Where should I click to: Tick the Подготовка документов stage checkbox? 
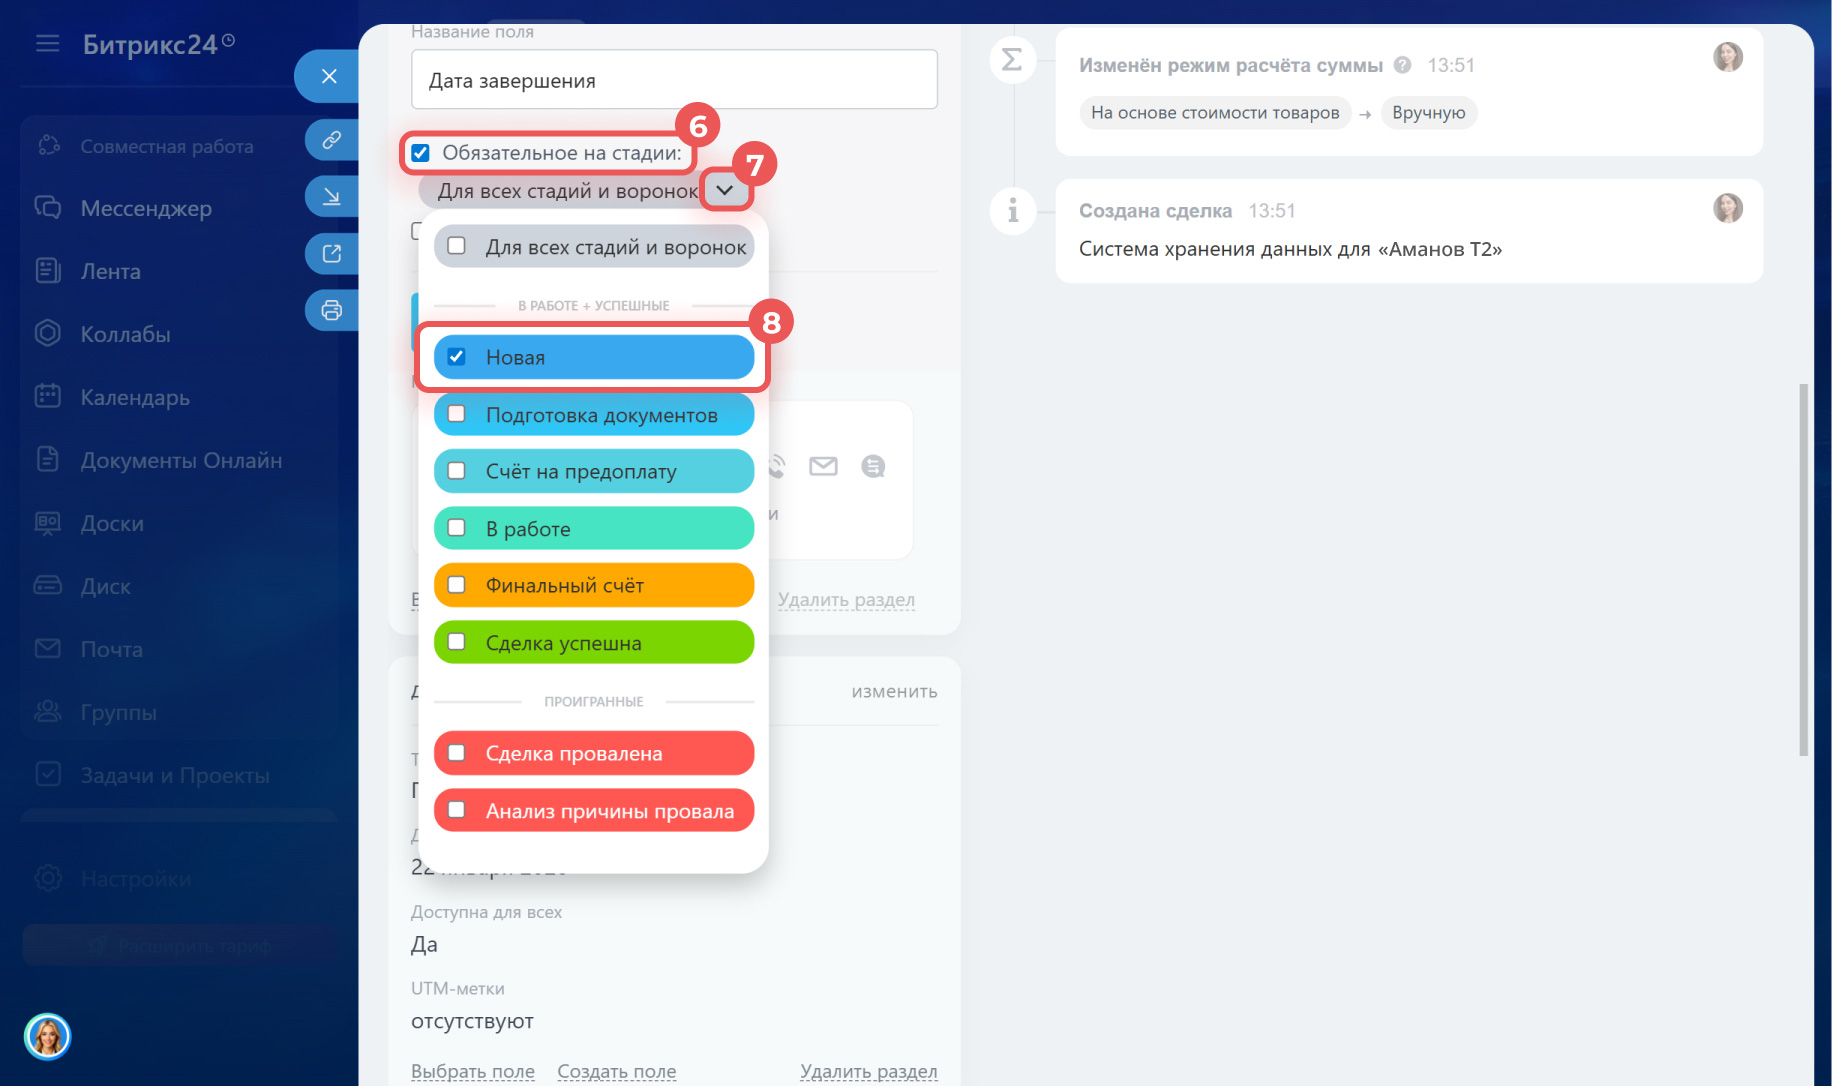[457, 414]
